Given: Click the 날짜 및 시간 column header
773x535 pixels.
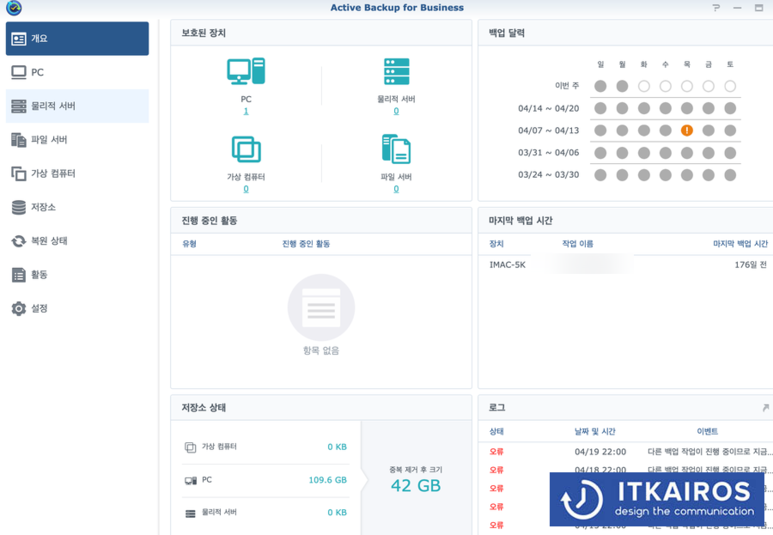Looking at the screenshot, I should pyautogui.click(x=595, y=431).
